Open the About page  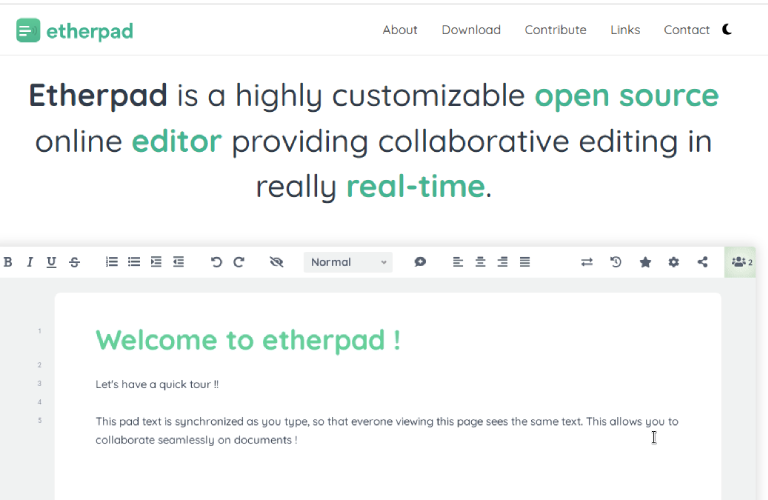pos(400,30)
